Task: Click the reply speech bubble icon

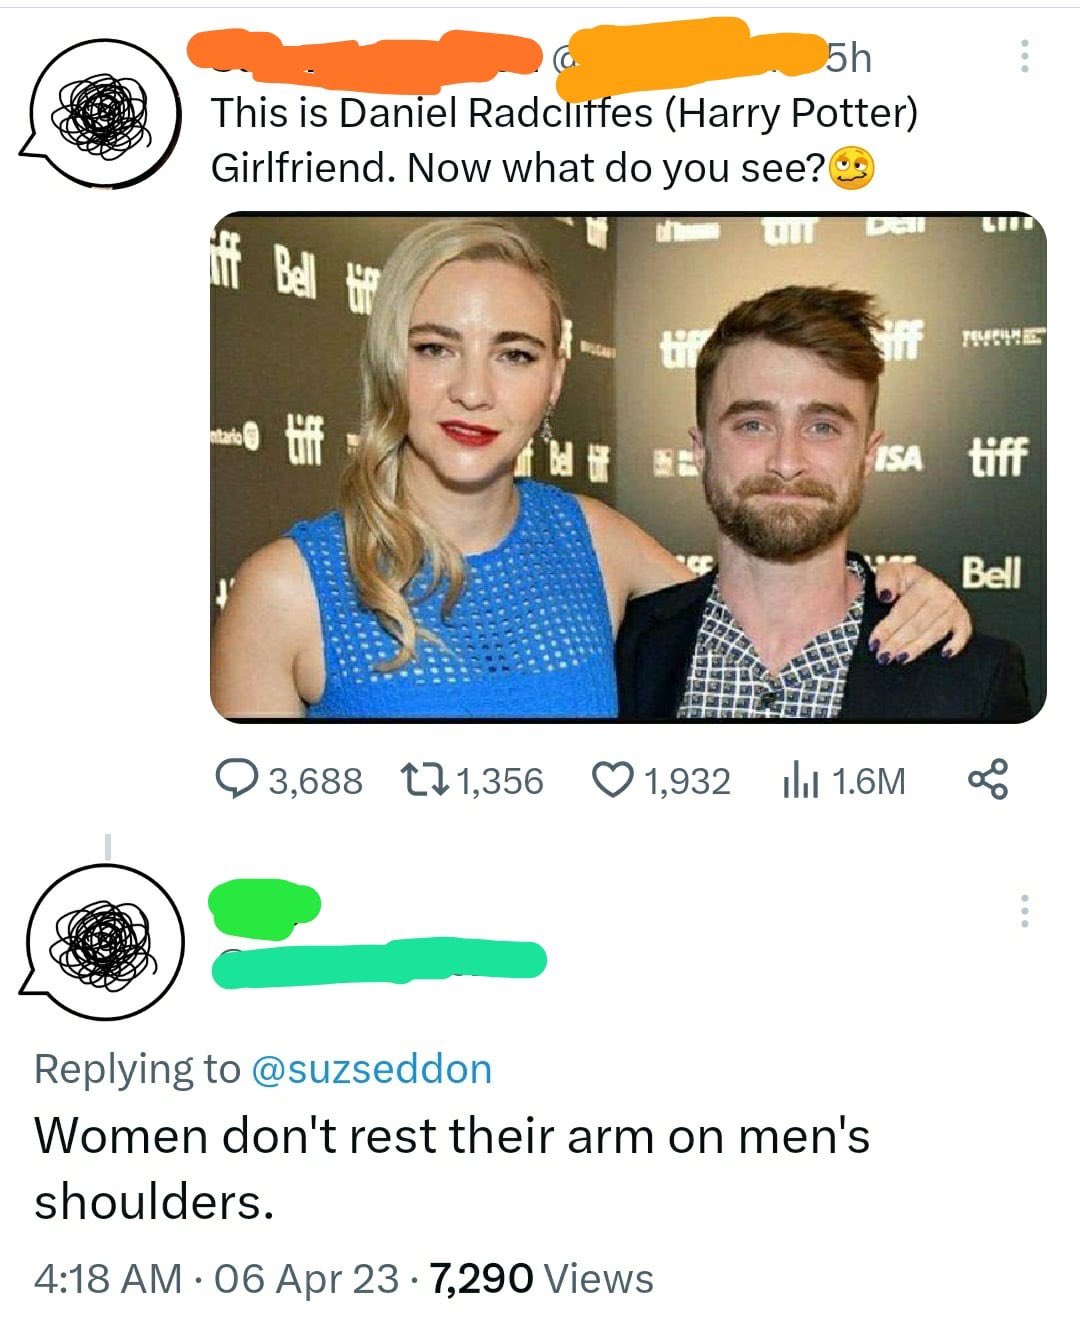Action: [237, 779]
